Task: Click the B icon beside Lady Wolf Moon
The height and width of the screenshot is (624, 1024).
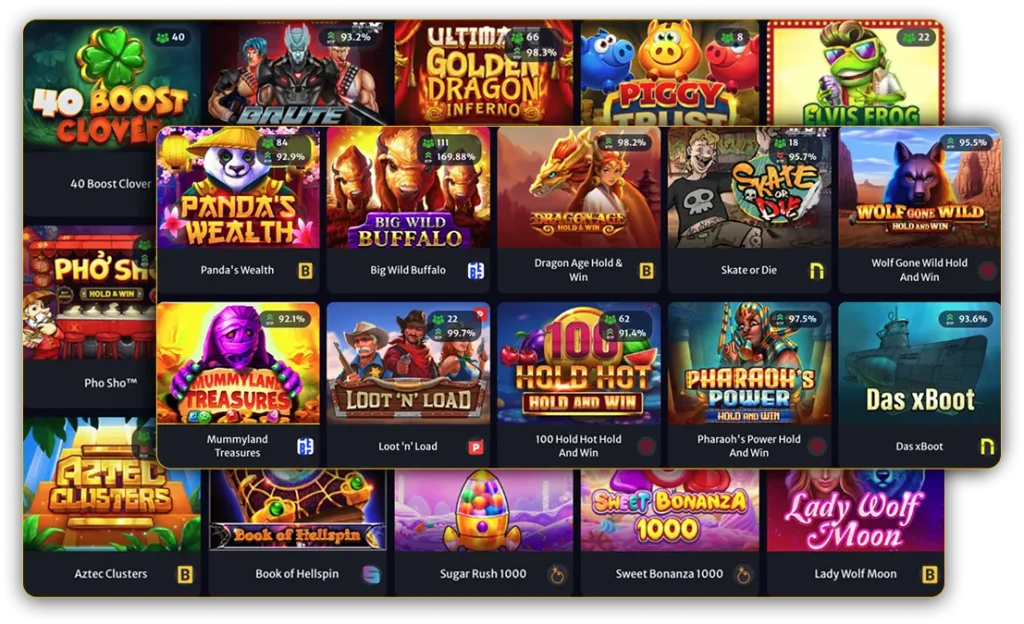Action: pos(929,574)
